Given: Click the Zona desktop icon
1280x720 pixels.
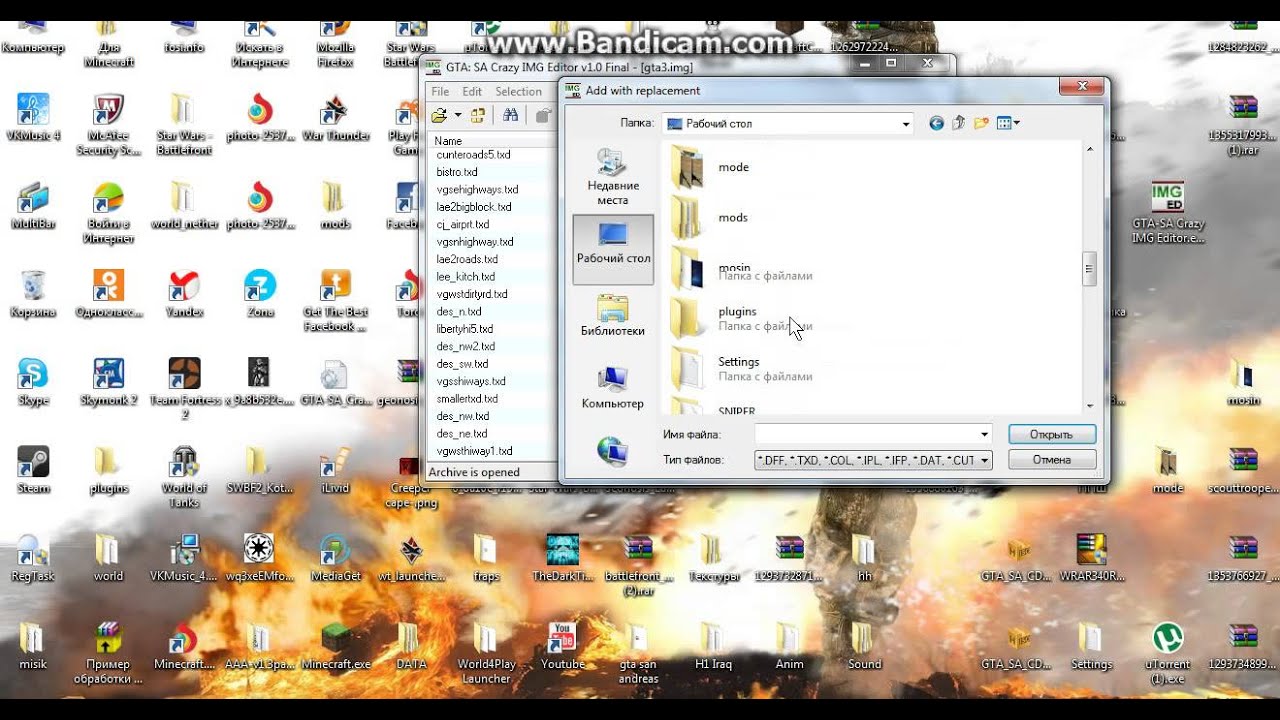Looking at the screenshot, I should pos(260,293).
